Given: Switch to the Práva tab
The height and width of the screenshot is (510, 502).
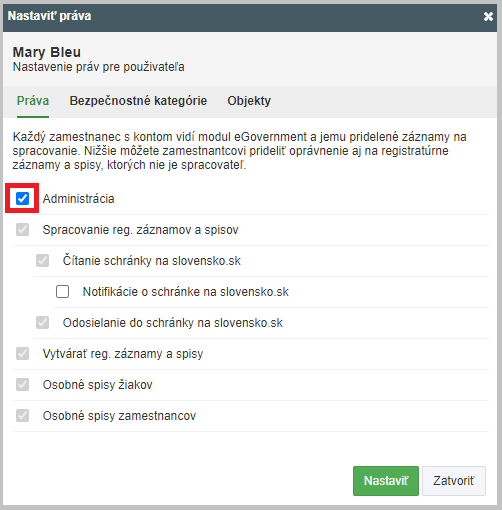Looking at the screenshot, I should click(33, 101).
